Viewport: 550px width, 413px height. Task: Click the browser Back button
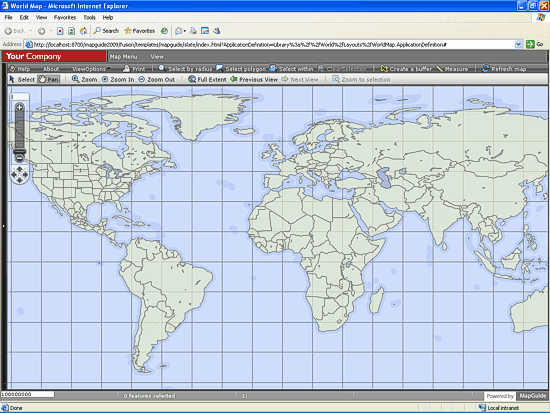pyautogui.click(x=15, y=31)
